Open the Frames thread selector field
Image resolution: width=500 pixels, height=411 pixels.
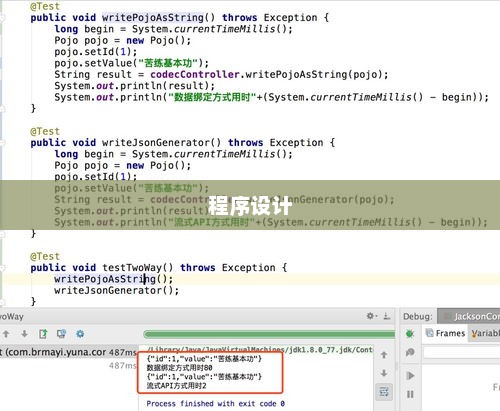[462, 352]
